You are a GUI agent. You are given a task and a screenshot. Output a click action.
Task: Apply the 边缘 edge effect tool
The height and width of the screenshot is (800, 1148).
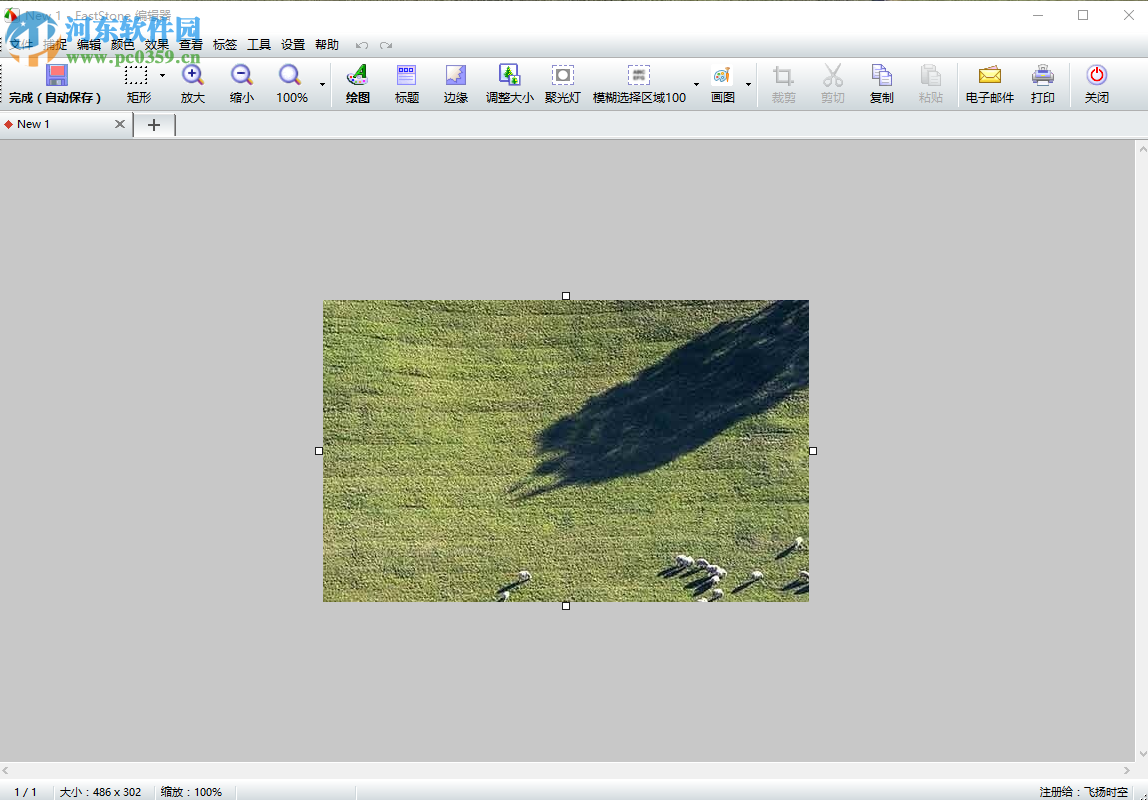[x=455, y=76]
